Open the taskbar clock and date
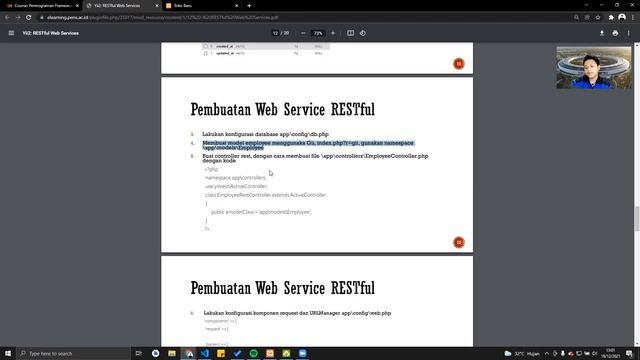This screenshot has width=640, height=360. click(x=611, y=353)
